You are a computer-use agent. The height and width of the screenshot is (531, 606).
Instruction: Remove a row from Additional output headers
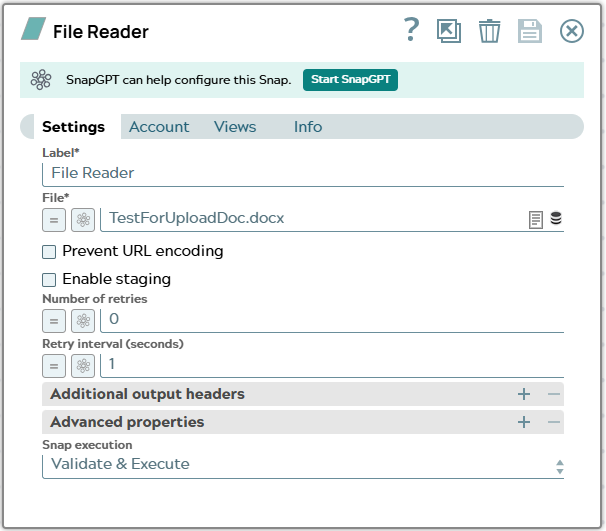point(554,394)
